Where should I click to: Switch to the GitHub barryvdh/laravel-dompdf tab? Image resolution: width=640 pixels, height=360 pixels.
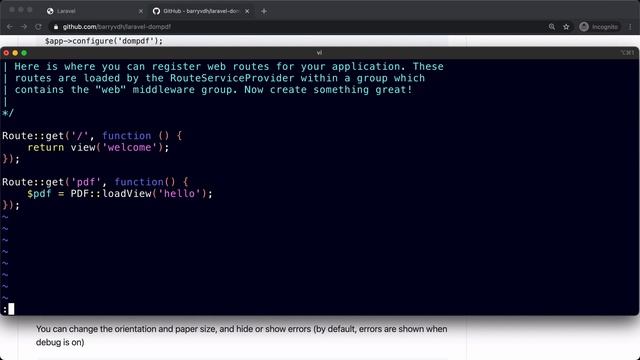[x=200, y=11]
